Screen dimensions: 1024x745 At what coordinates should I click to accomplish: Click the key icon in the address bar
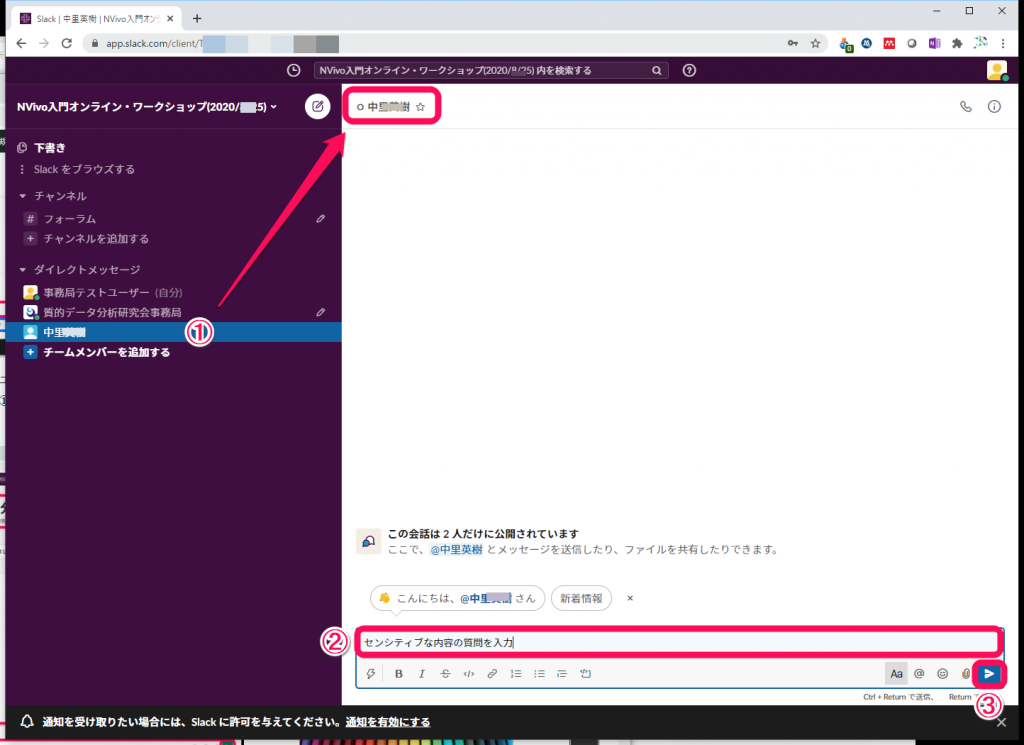pyautogui.click(x=793, y=43)
